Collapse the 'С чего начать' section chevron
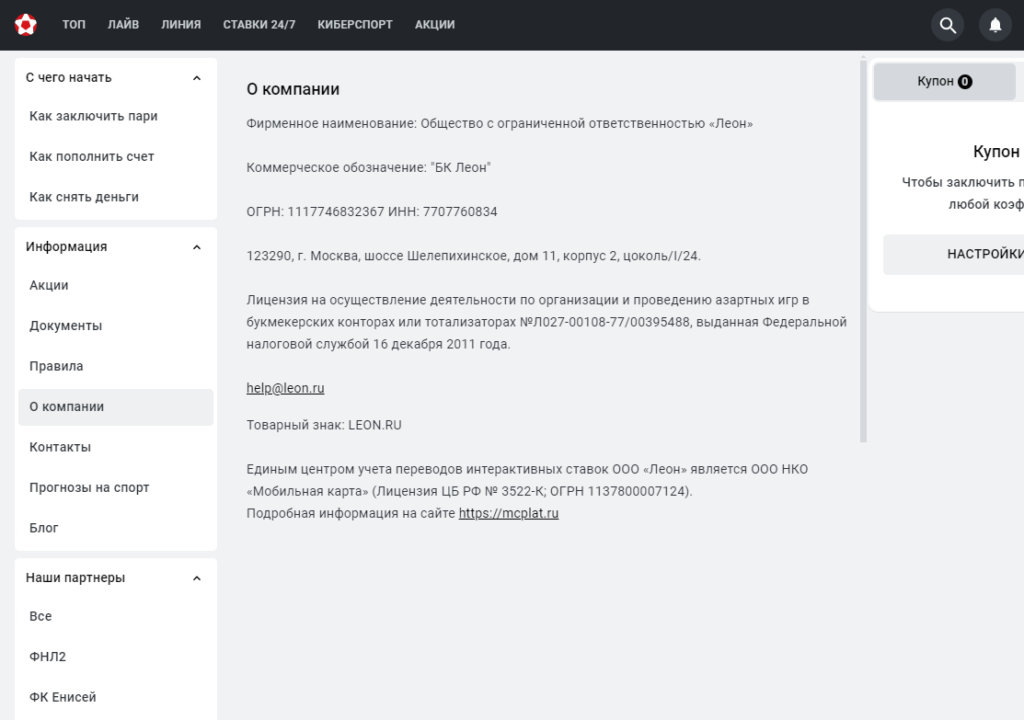 pyautogui.click(x=197, y=78)
